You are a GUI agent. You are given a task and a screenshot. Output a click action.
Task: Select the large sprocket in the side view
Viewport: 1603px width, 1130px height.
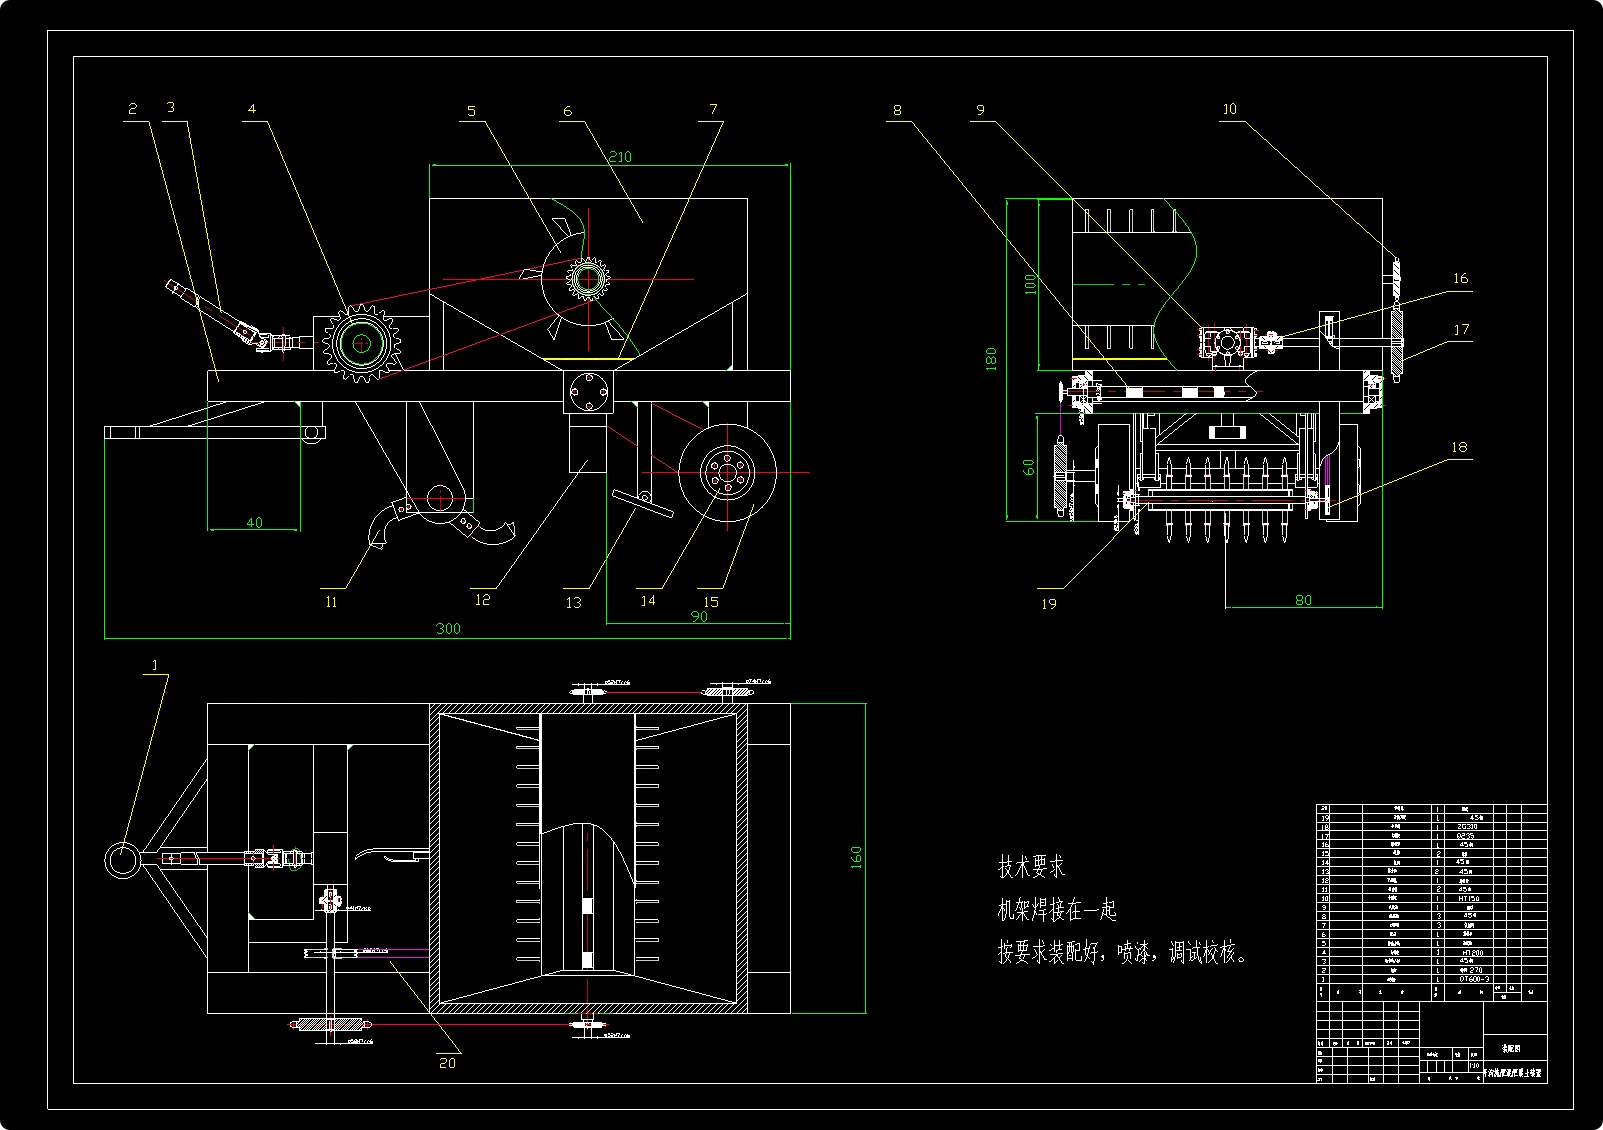(361, 344)
